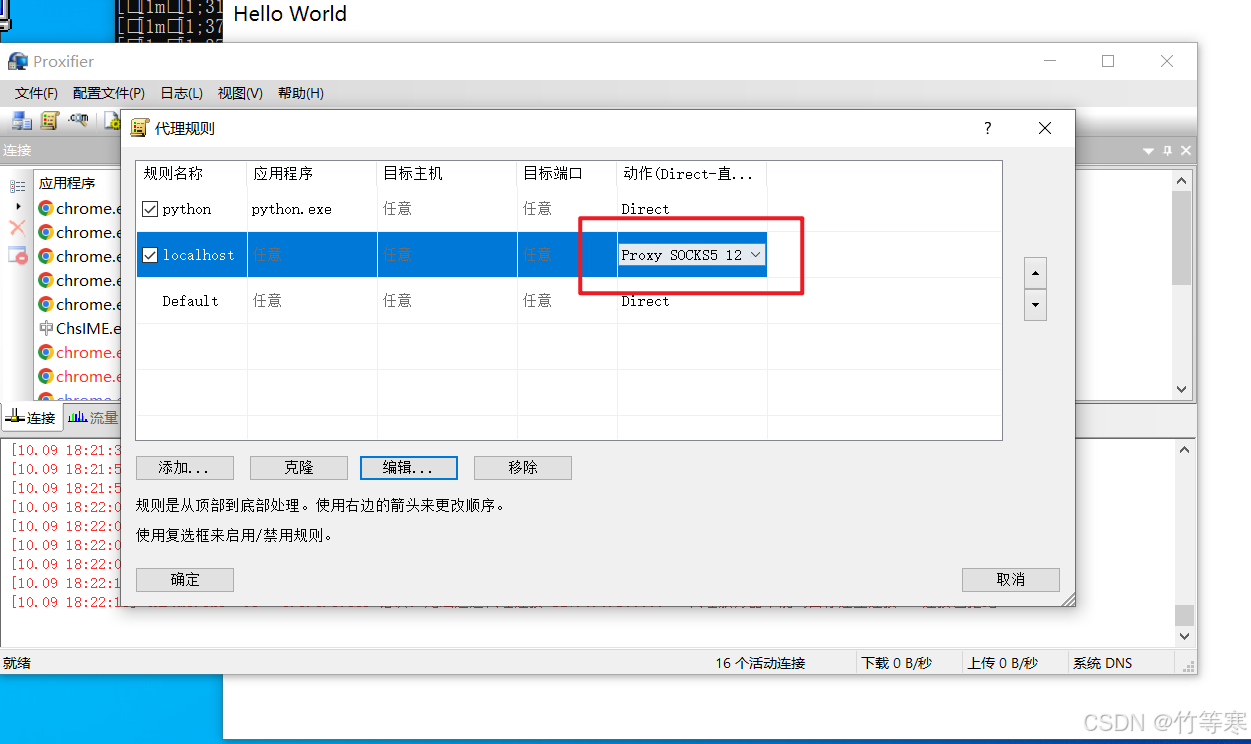Open the 配置文件(P) menu
The height and width of the screenshot is (744, 1251).
point(108,93)
